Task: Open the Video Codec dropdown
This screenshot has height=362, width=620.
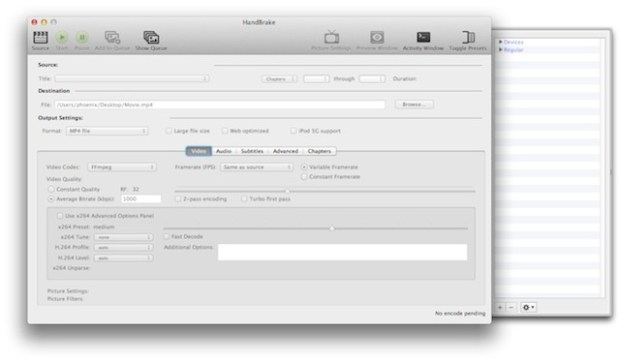Action: (x=122, y=167)
